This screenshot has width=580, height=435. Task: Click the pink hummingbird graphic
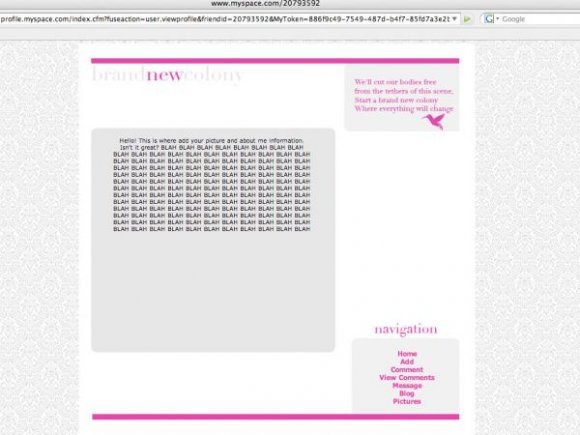pyautogui.click(x=434, y=121)
